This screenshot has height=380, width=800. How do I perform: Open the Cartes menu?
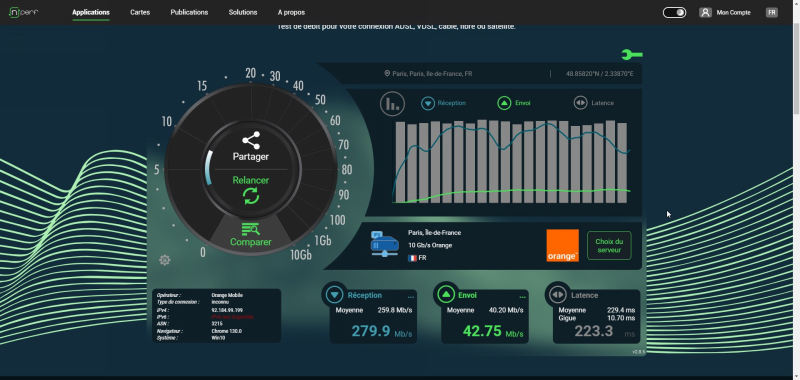140,12
